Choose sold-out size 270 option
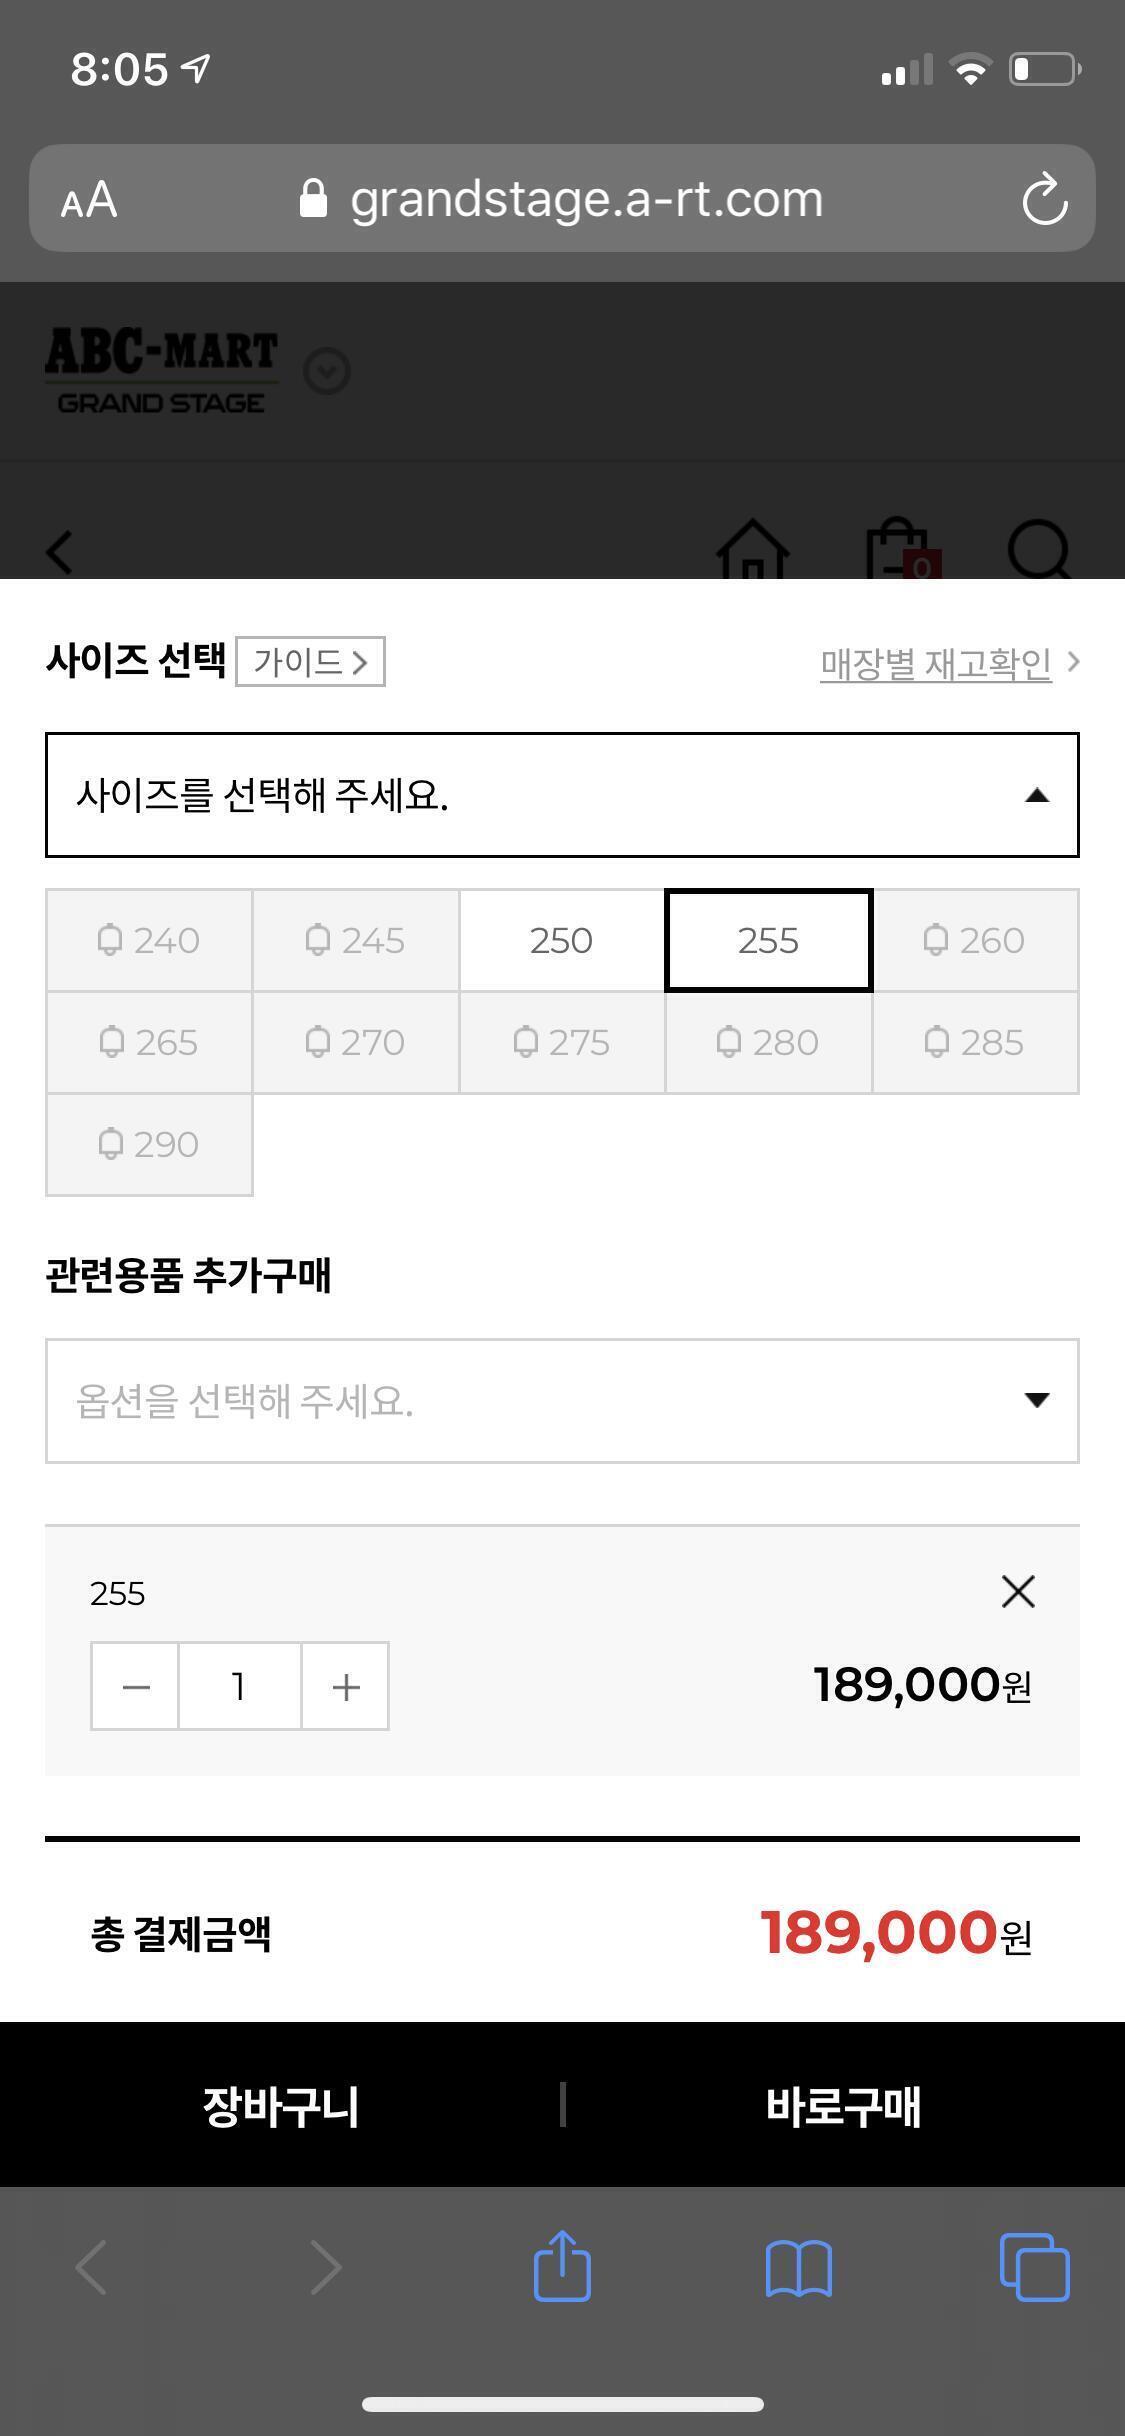The width and height of the screenshot is (1125, 2436). tap(355, 1042)
